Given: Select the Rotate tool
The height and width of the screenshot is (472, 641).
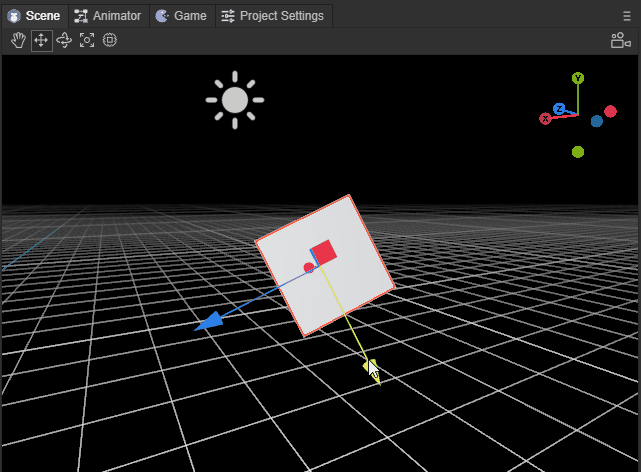Looking at the screenshot, I should (x=64, y=40).
